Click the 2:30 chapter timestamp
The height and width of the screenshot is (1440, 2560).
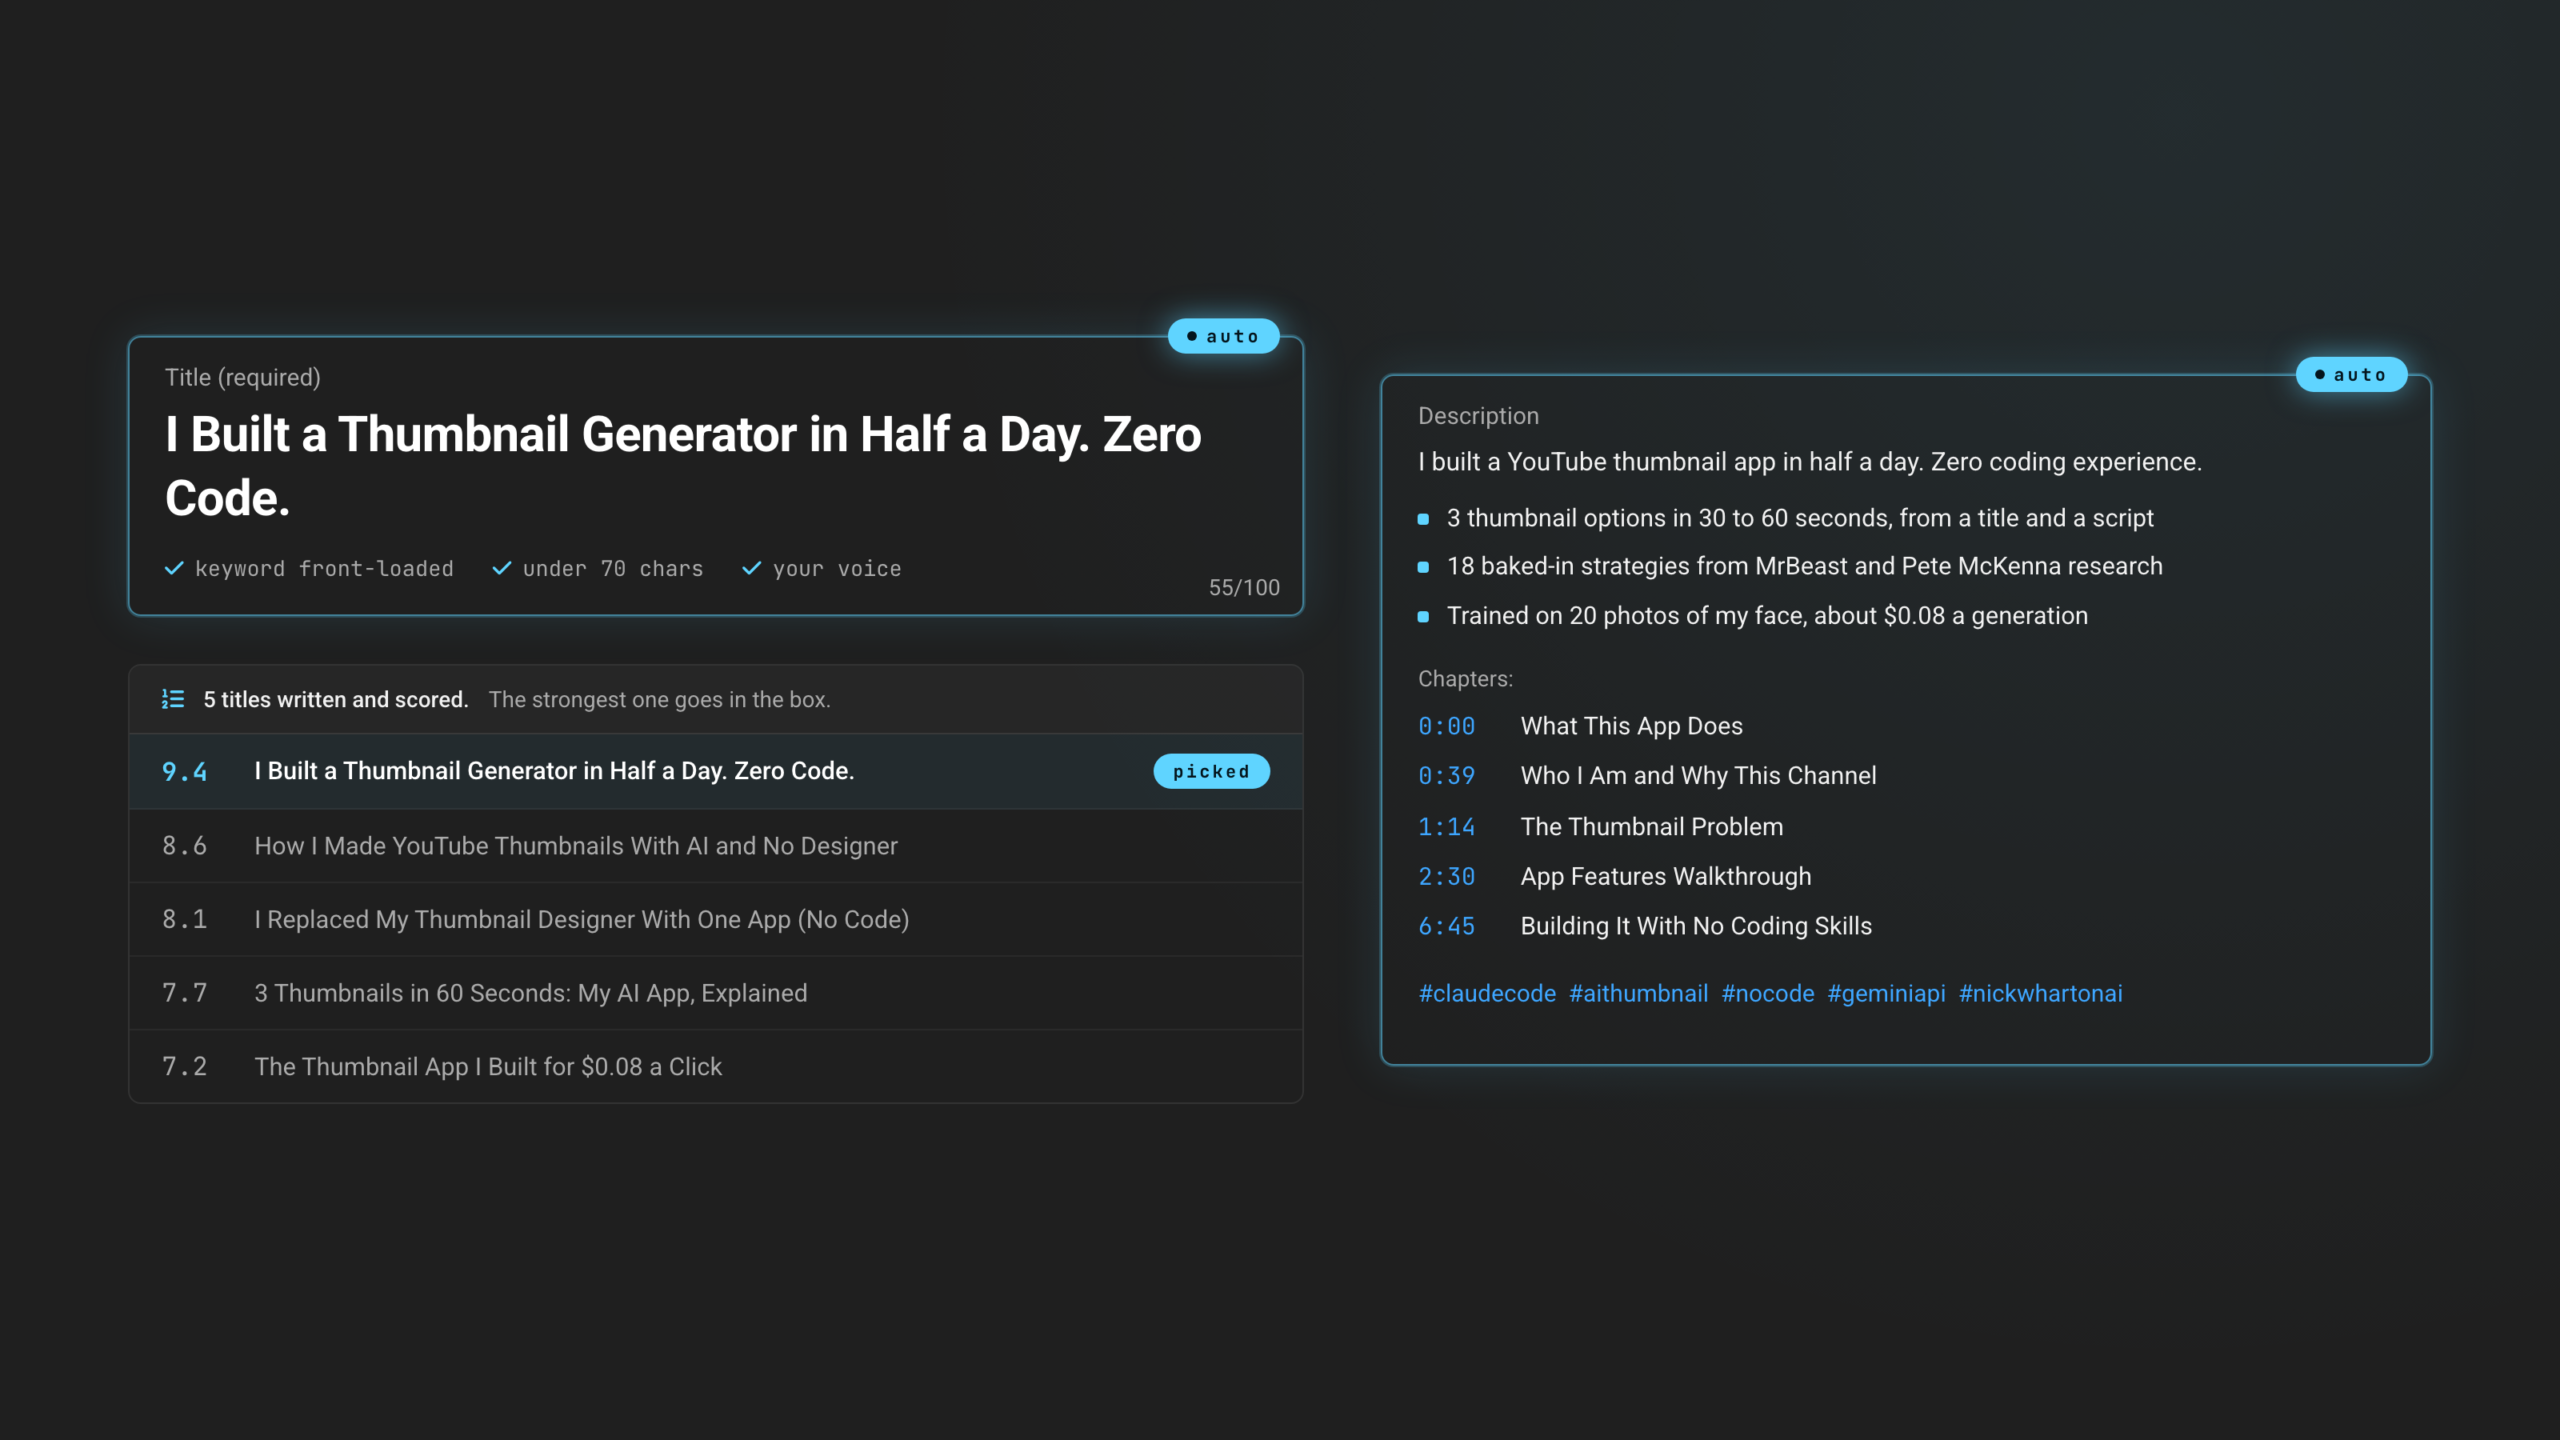click(x=1446, y=877)
